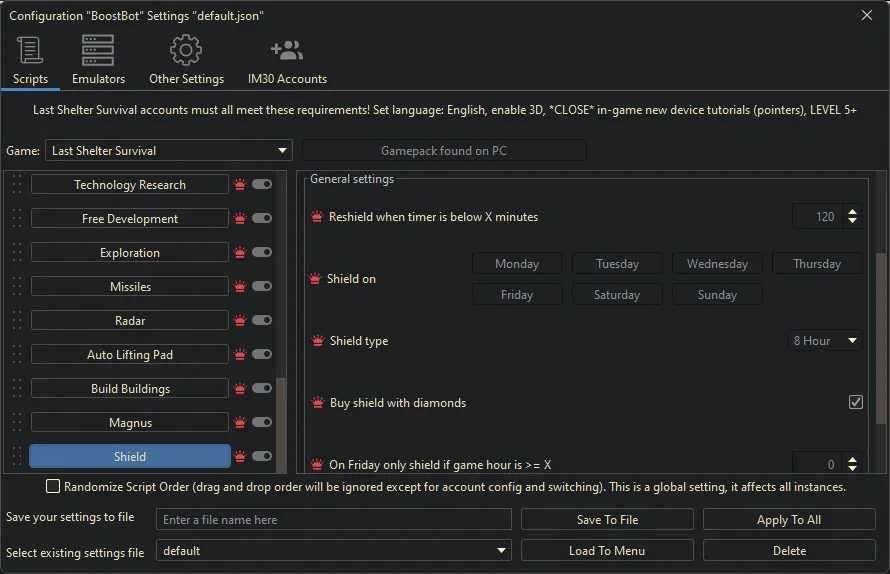Viewport: 890px width, 574px height.
Task: Toggle Free Development script switch
Action: [262, 218]
